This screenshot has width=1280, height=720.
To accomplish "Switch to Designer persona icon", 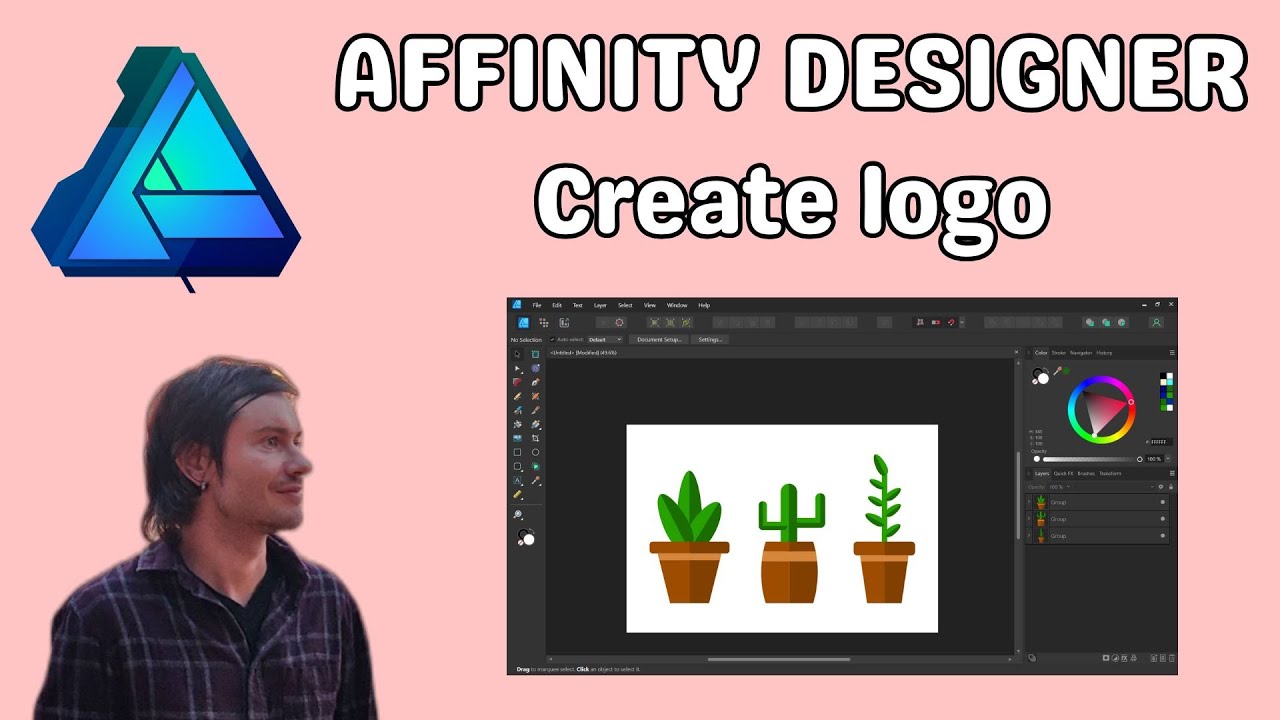I will (523, 323).
